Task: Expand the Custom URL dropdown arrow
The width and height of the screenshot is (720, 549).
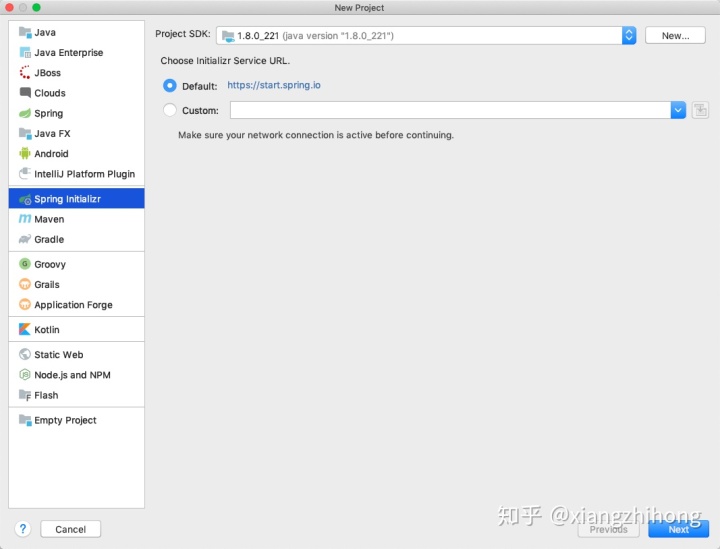Action: (678, 110)
